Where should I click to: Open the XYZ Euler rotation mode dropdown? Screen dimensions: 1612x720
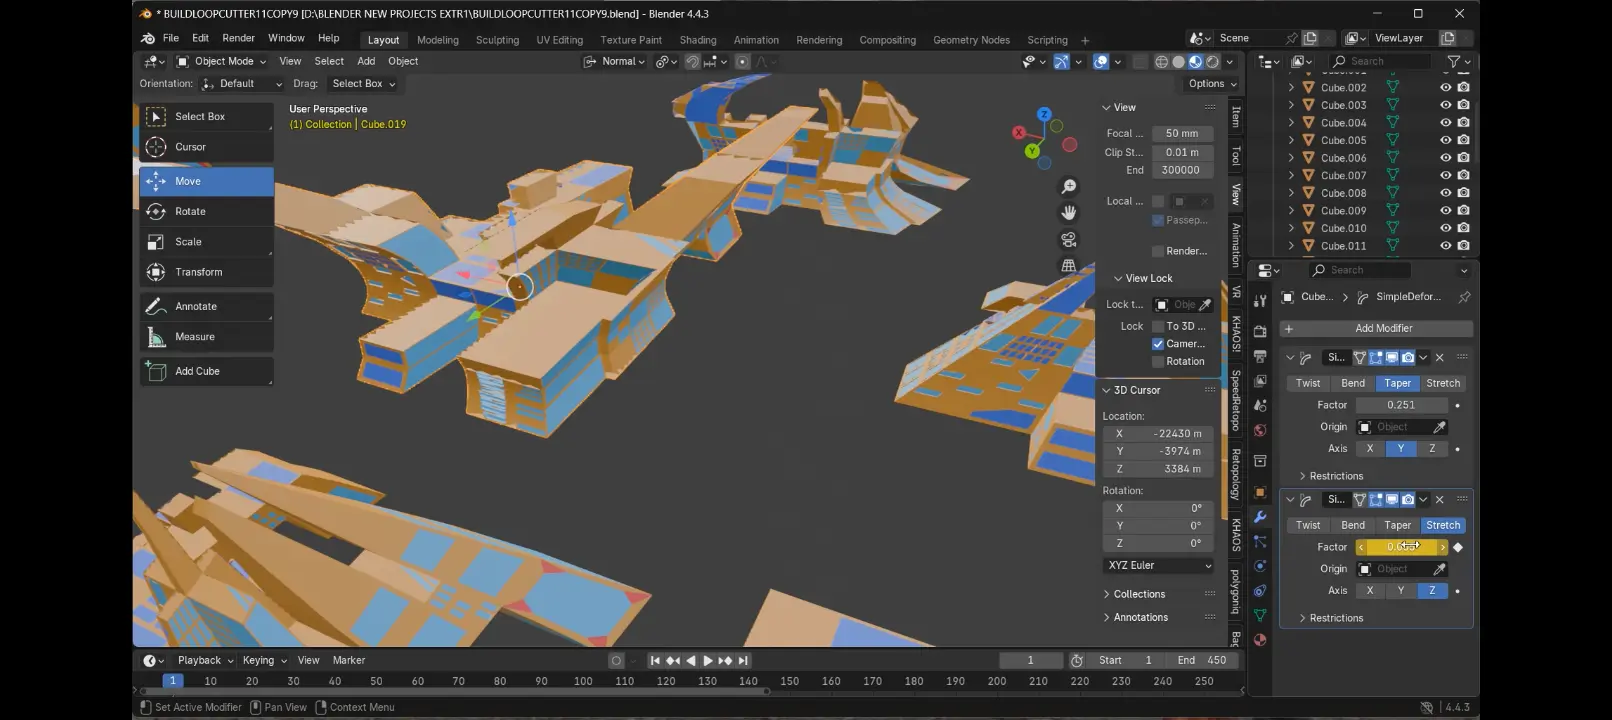pyautogui.click(x=1159, y=565)
